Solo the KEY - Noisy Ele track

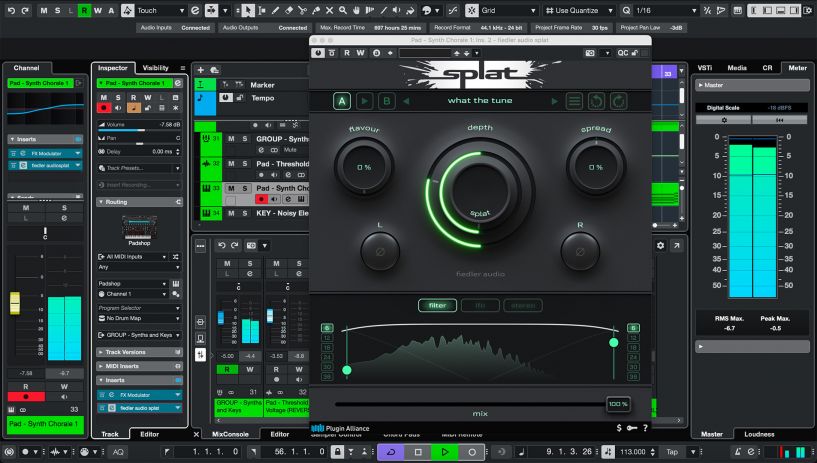[244, 213]
